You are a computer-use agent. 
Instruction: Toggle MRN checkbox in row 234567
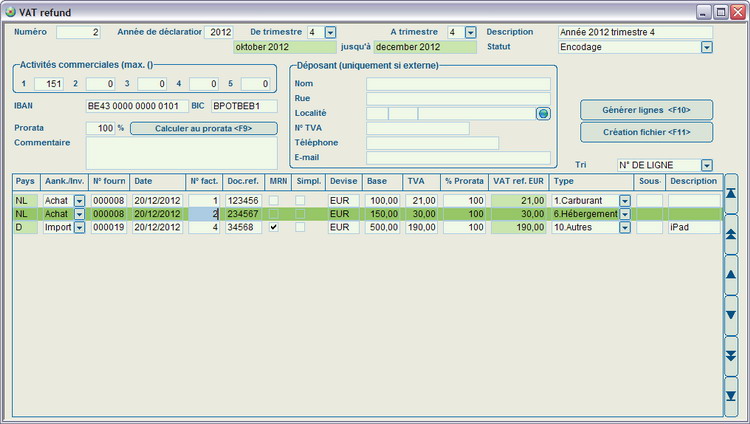click(x=274, y=214)
